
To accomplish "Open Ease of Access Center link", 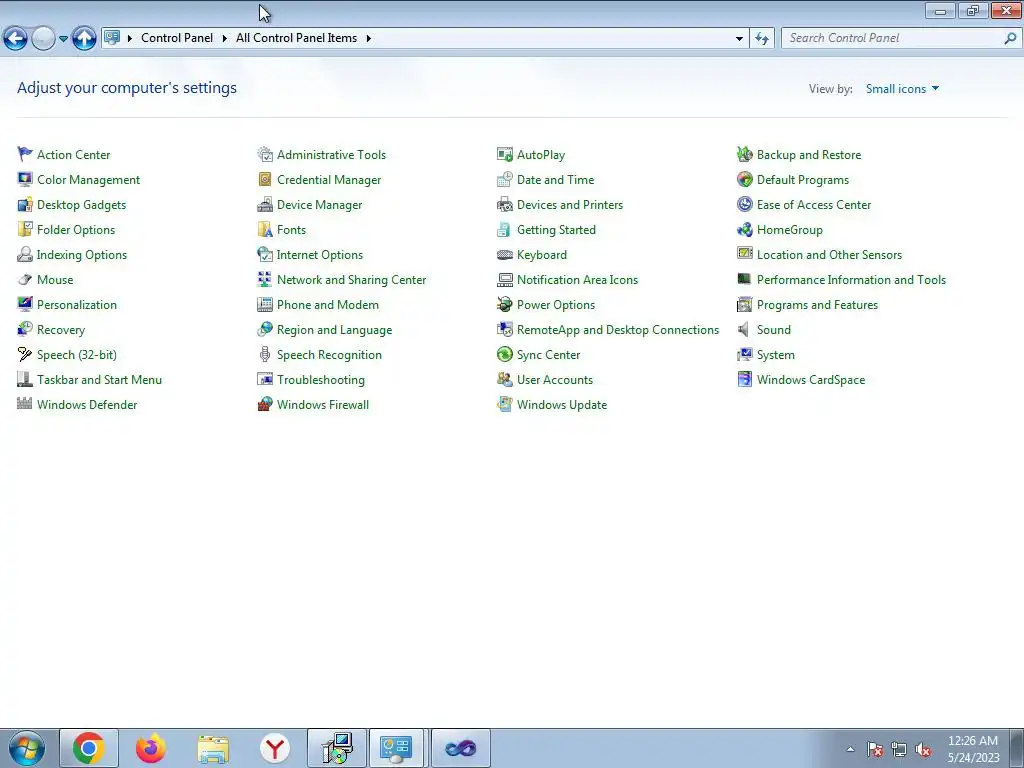I will (814, 204).
